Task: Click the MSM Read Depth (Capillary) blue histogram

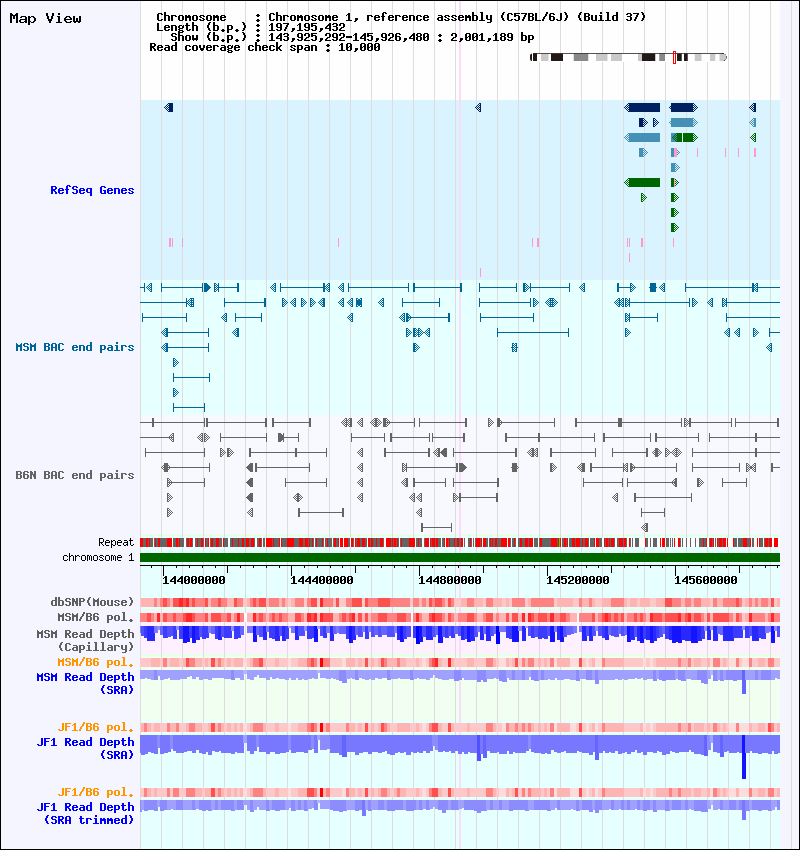Action: [x=460, y=635]
